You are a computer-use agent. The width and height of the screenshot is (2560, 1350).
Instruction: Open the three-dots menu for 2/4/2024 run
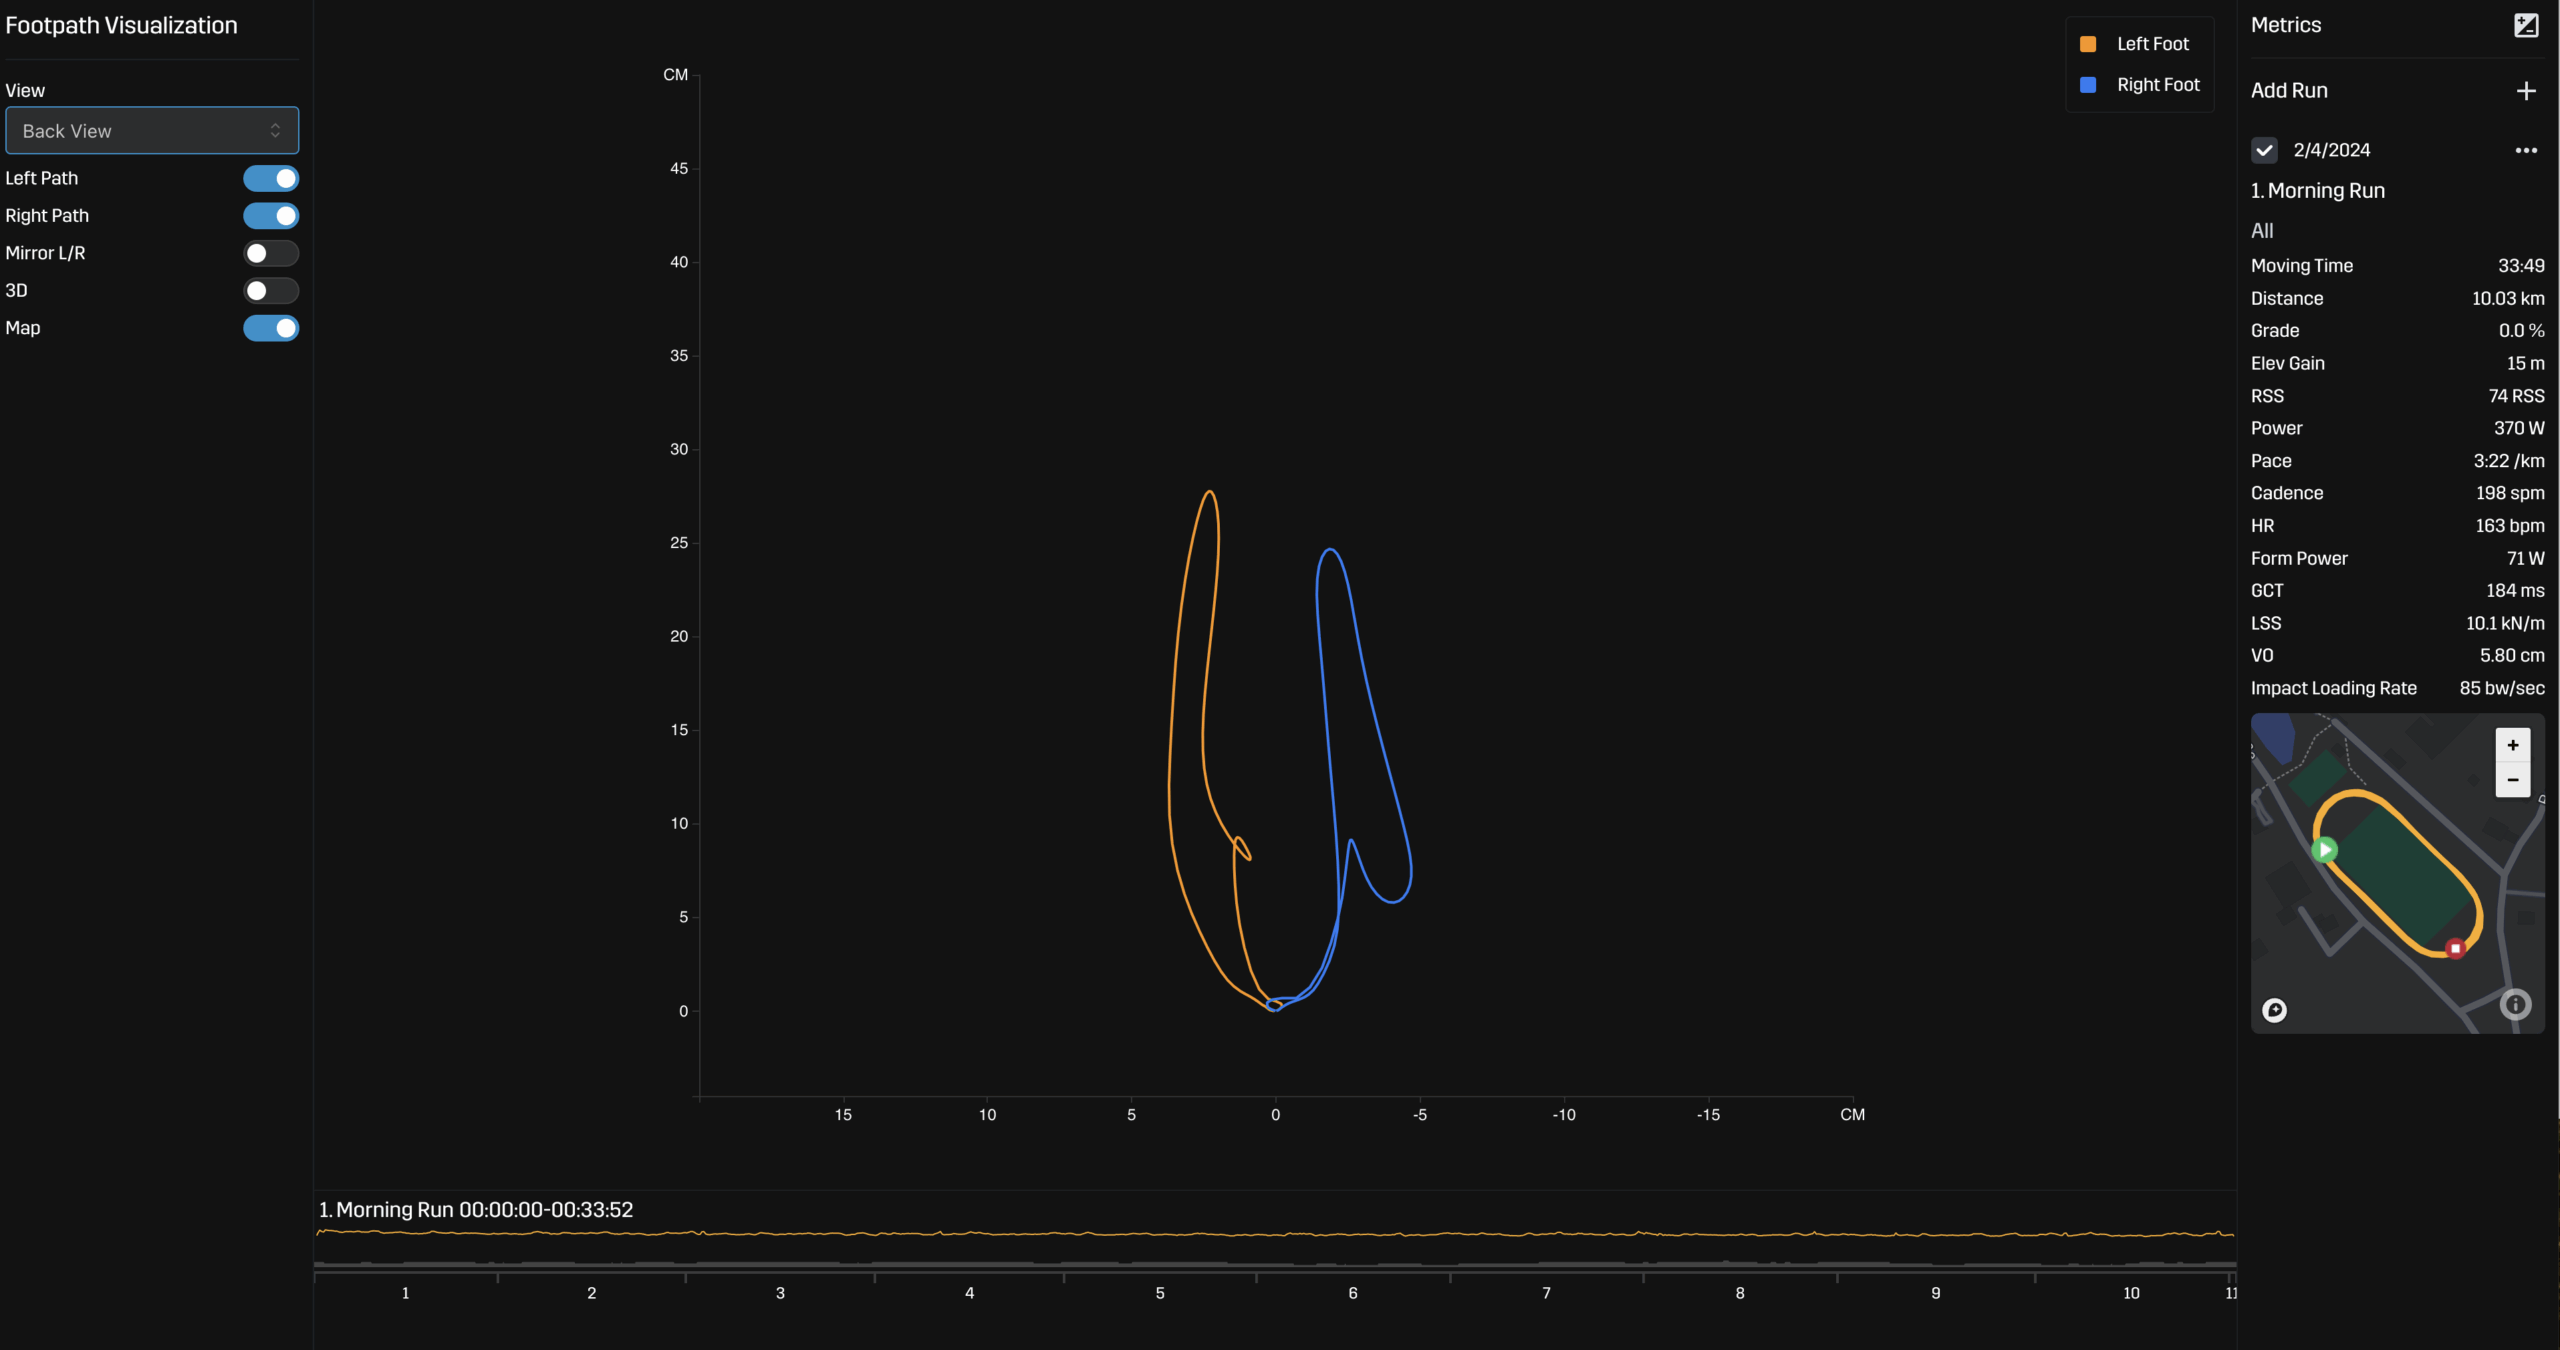(2525, 150)
